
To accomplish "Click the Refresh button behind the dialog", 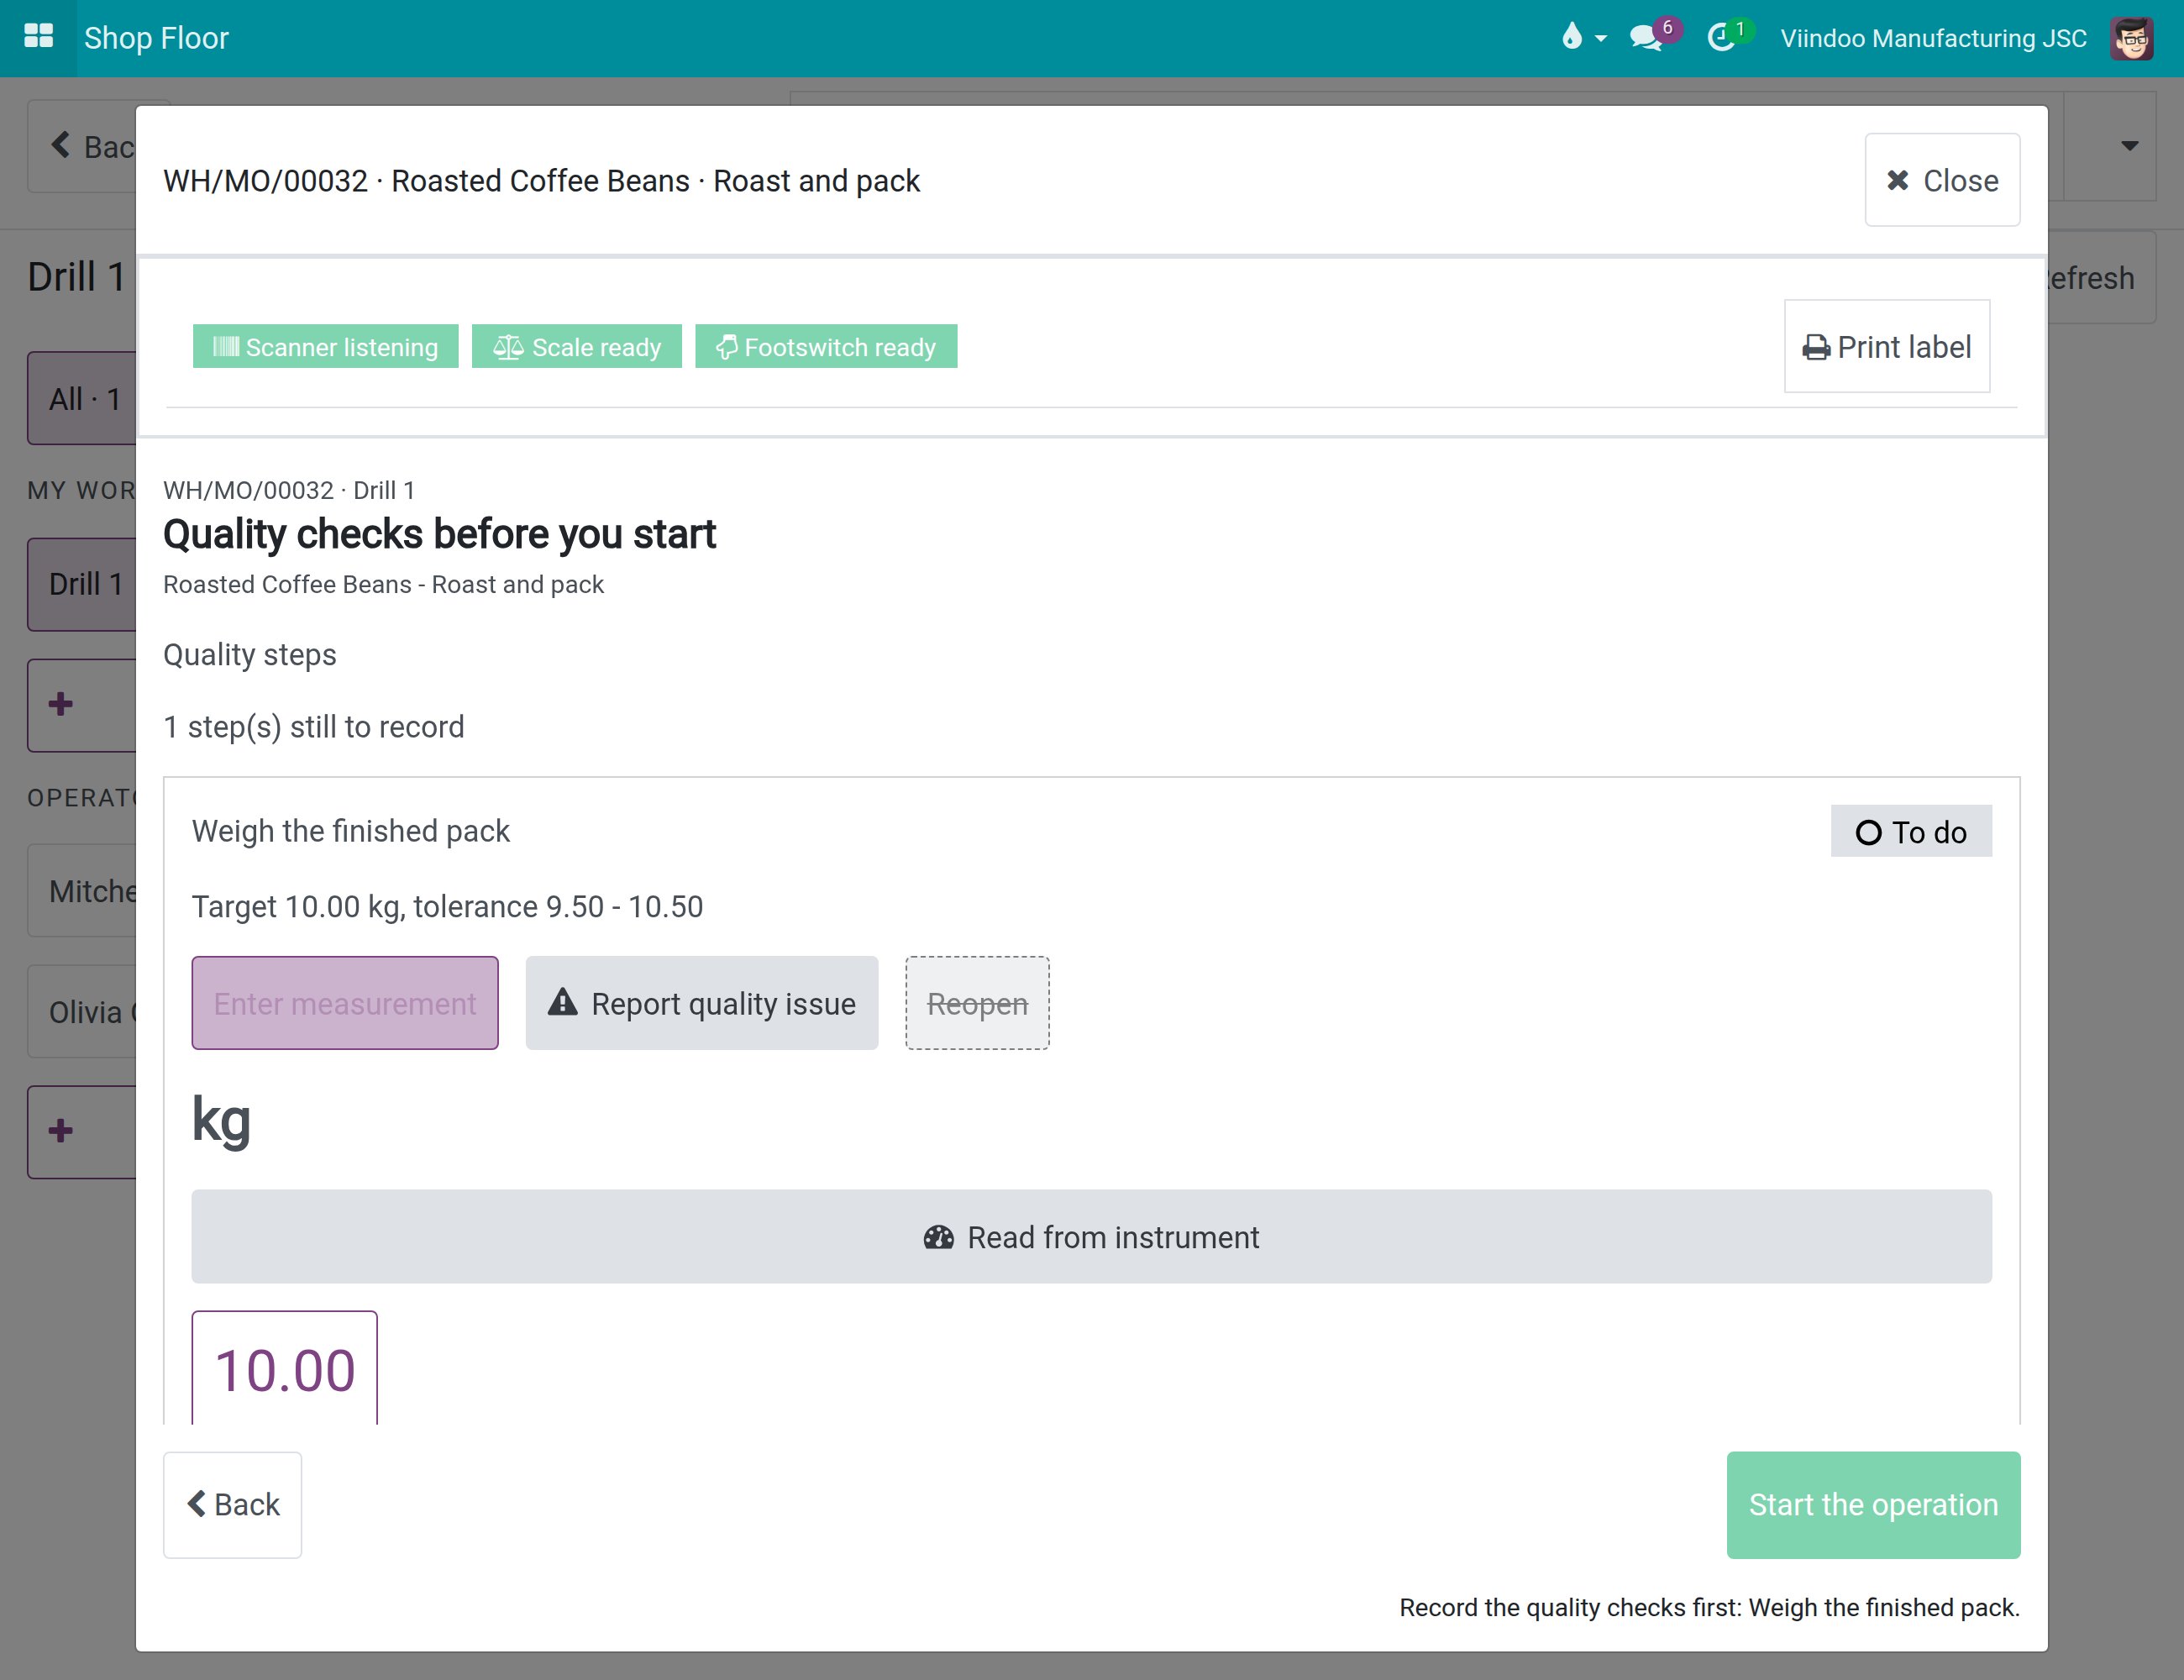I will point(2100,277).
